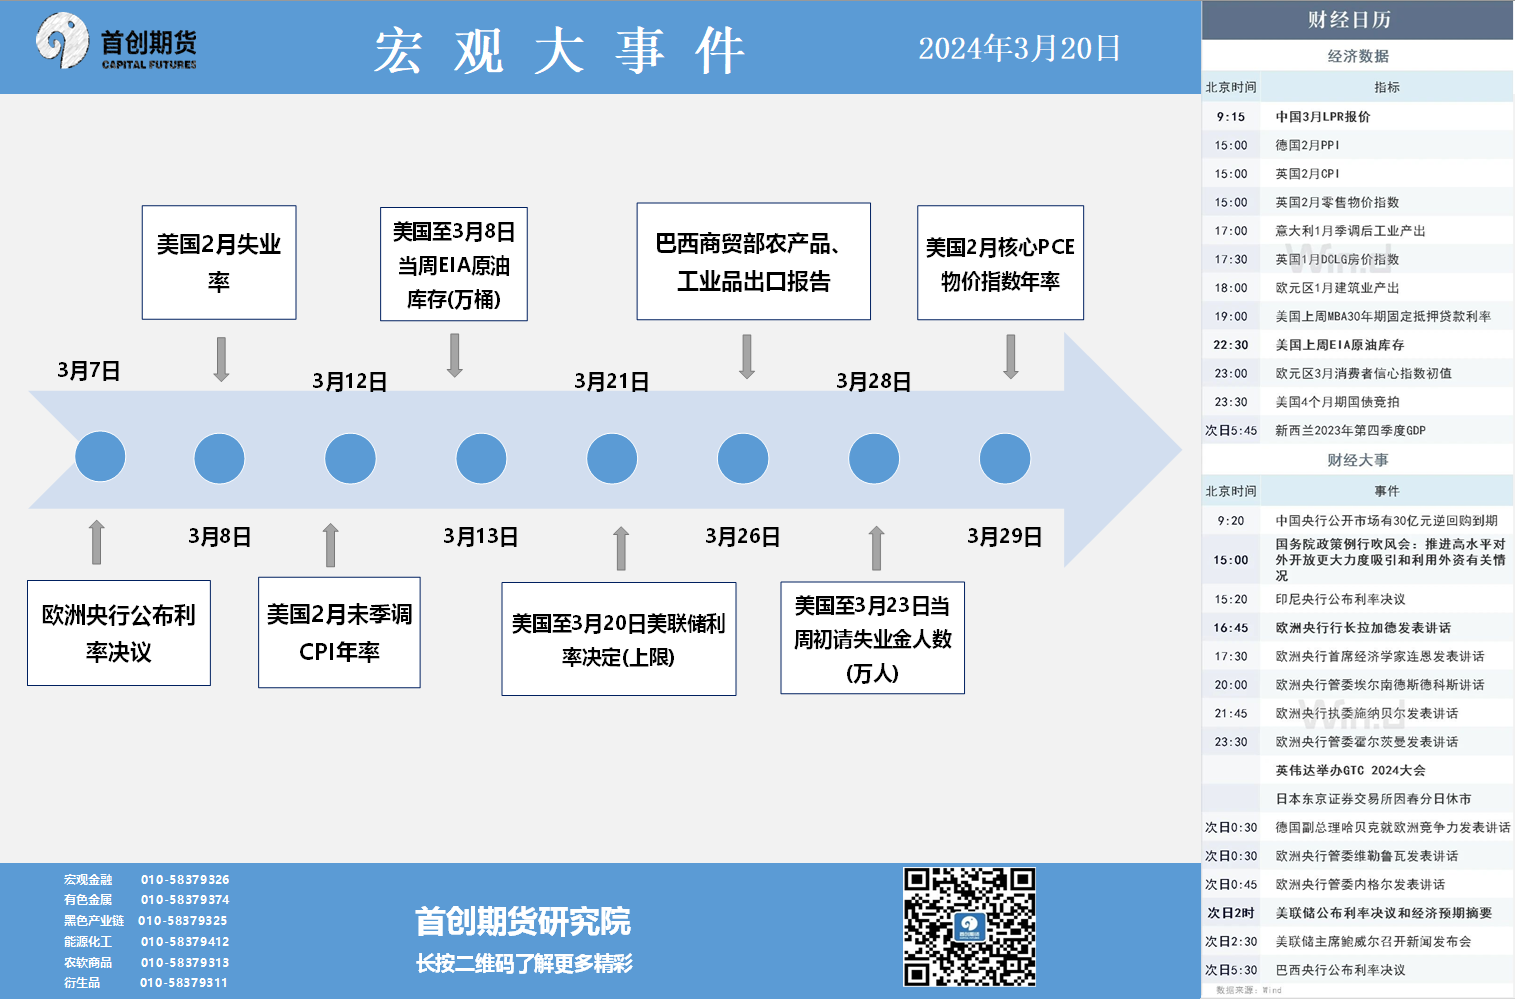Click the 首创期货研究院 footer title
The image size is (1515, 999).
[x=523, y=922]
